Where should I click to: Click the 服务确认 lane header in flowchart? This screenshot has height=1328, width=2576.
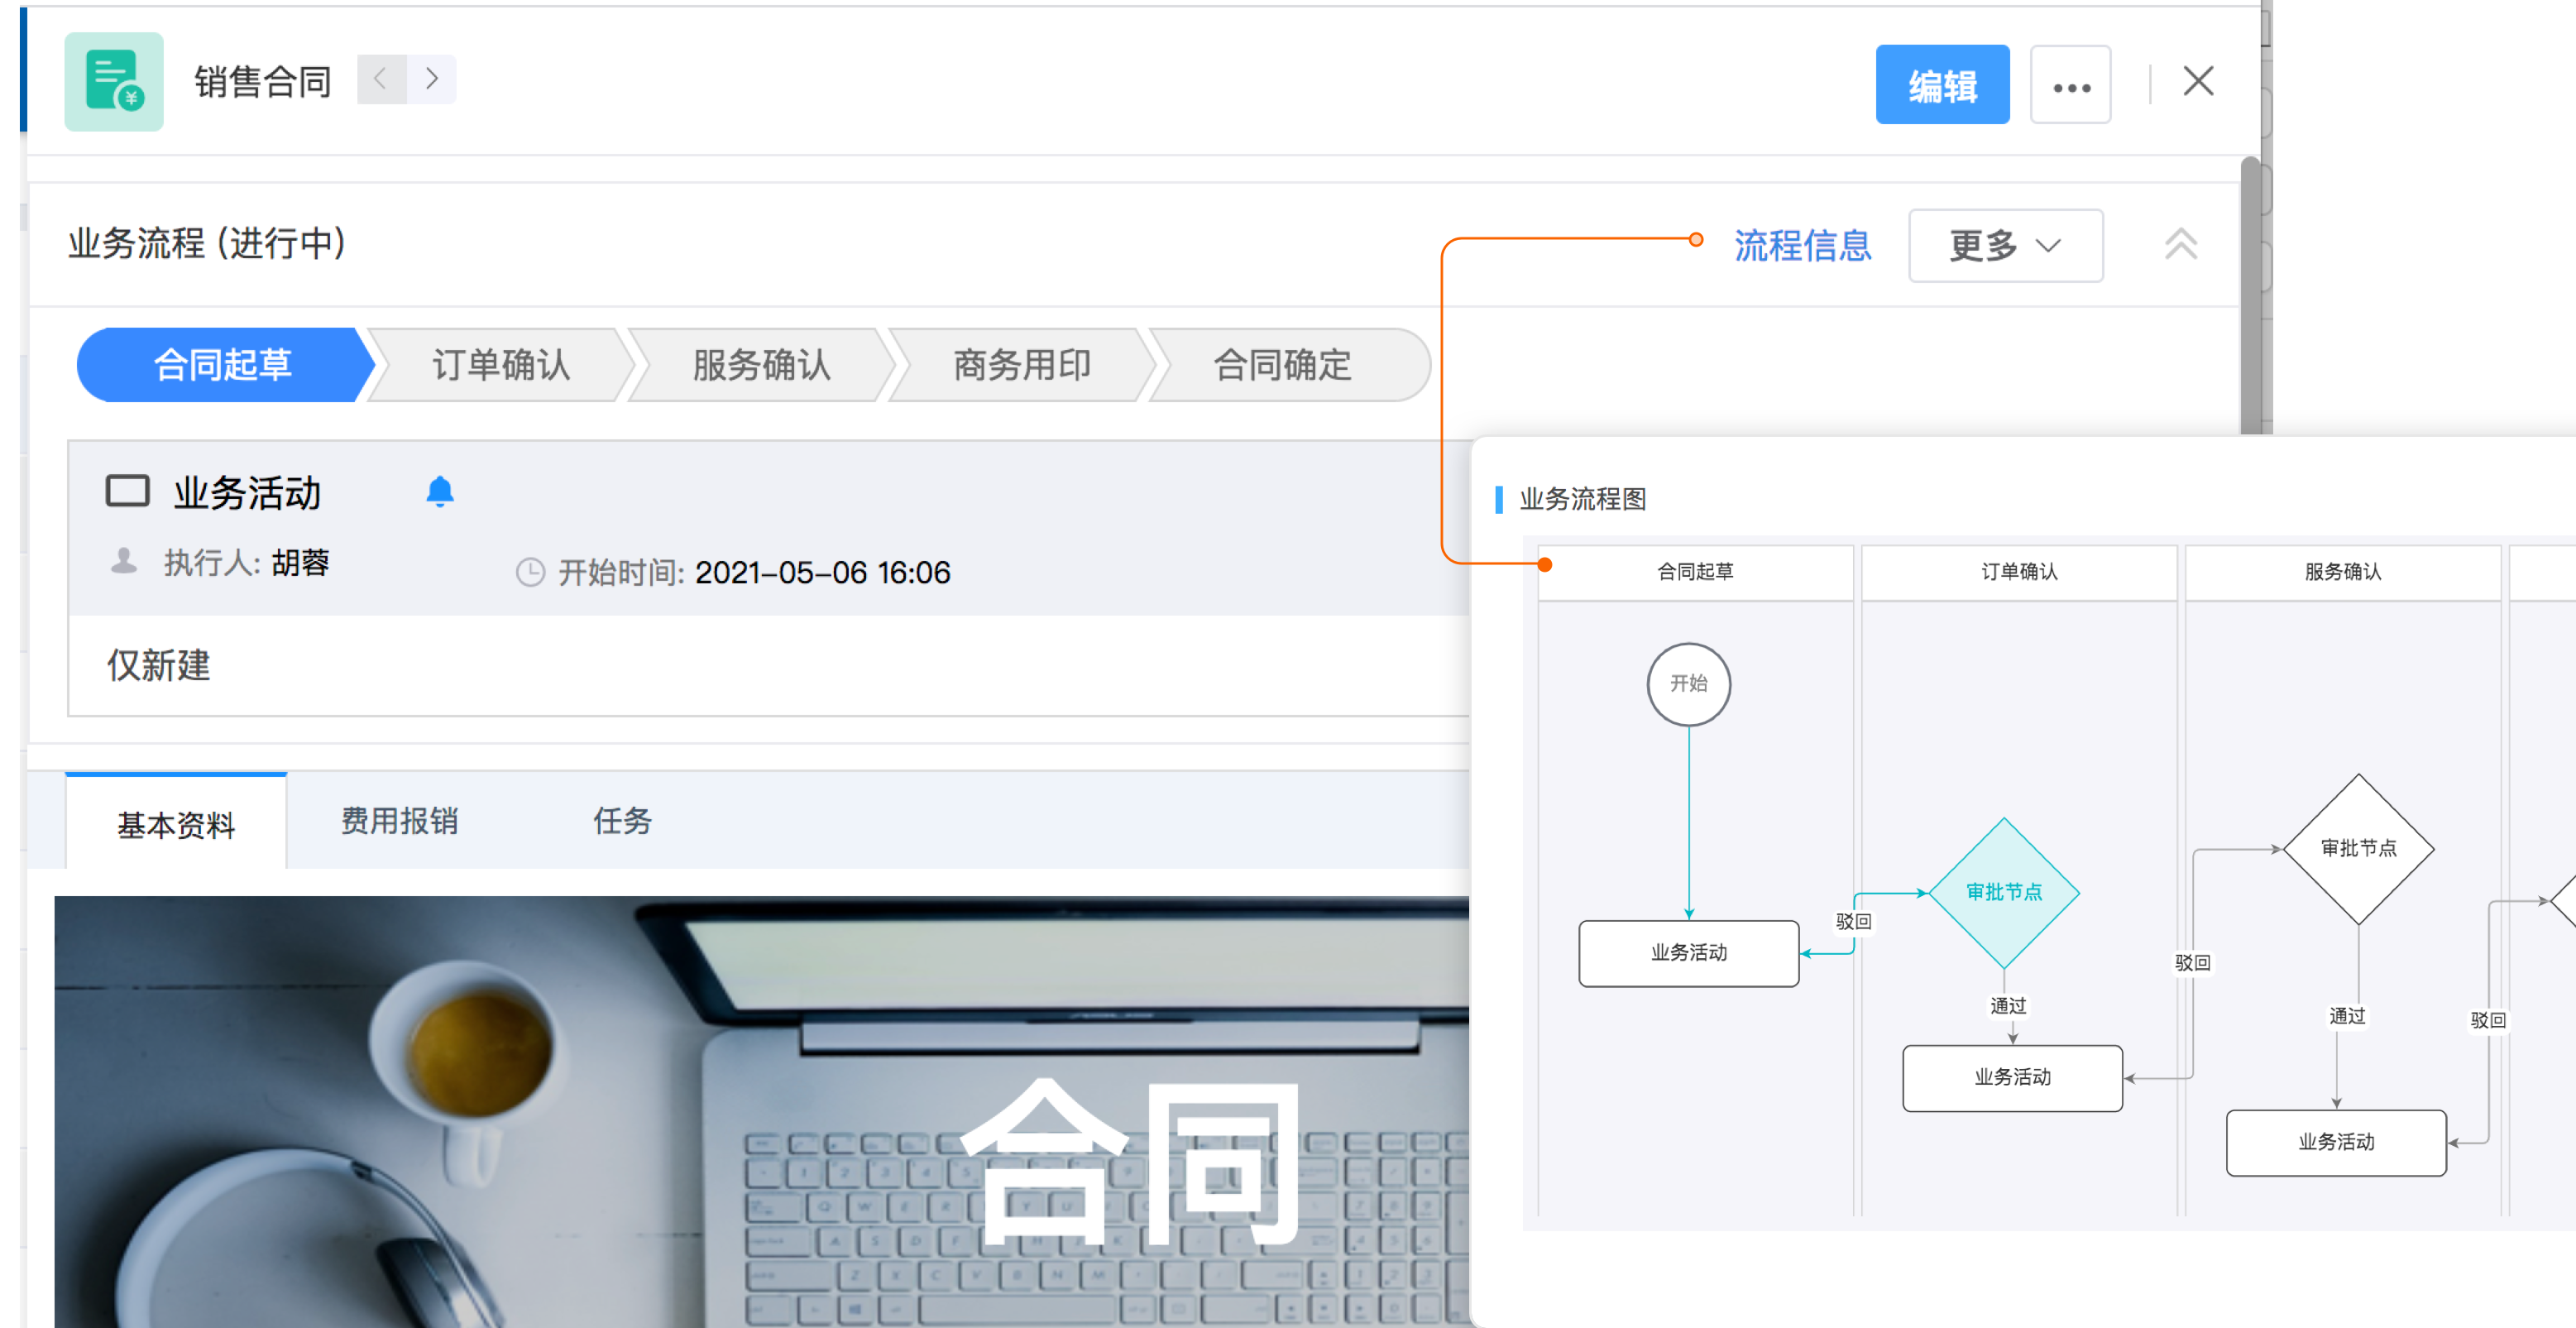[2343, 572]
